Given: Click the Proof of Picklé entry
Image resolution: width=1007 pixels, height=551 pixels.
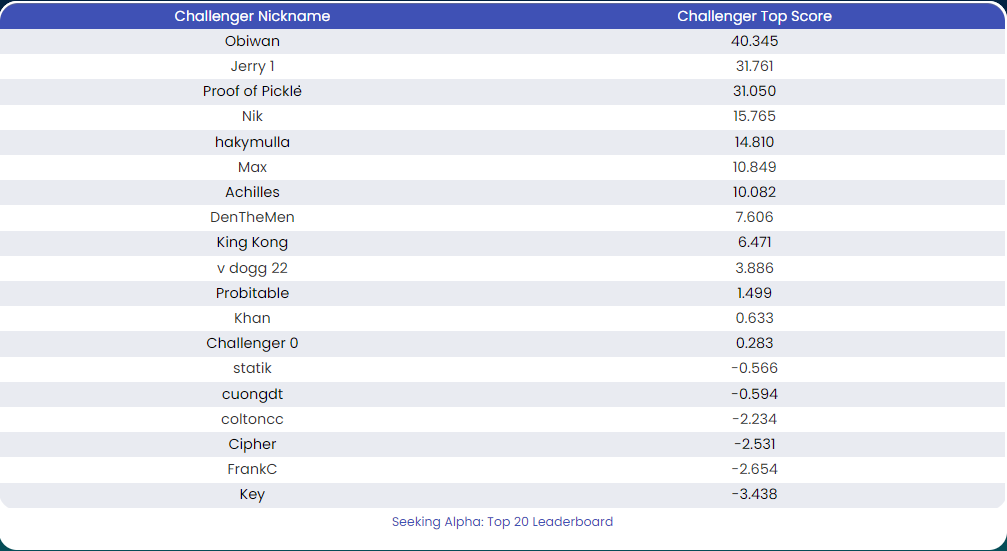Looking at the screenshot, I should click(x=252, y=91).
